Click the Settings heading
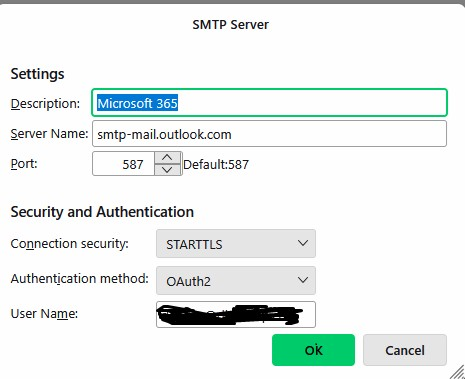 point(37,74)
